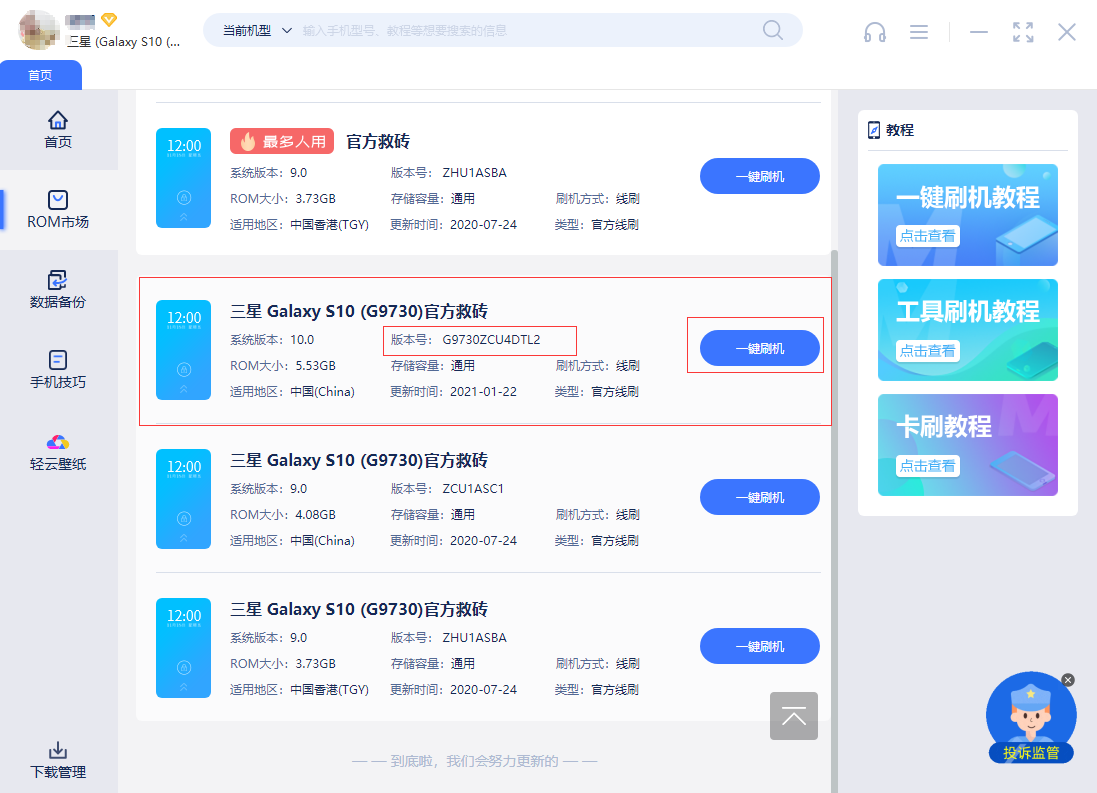Select the 首页 tab
Viewport: 1097px width, 793px height.
41,76
